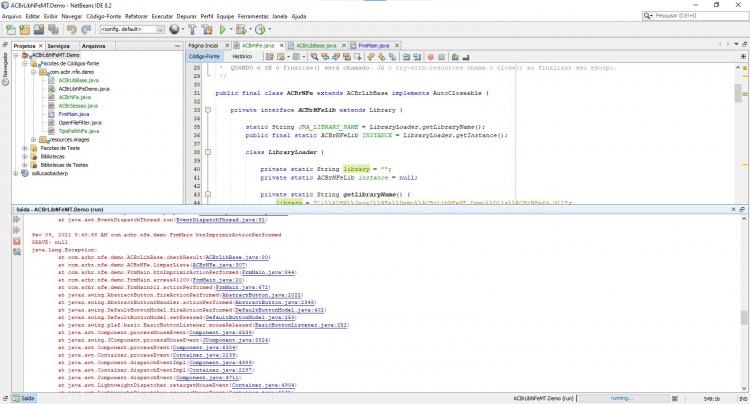This screenshot has width=750, height=404.
Task: Click the Stop Macro Recording square icon
Action: [x=441, y=57]
